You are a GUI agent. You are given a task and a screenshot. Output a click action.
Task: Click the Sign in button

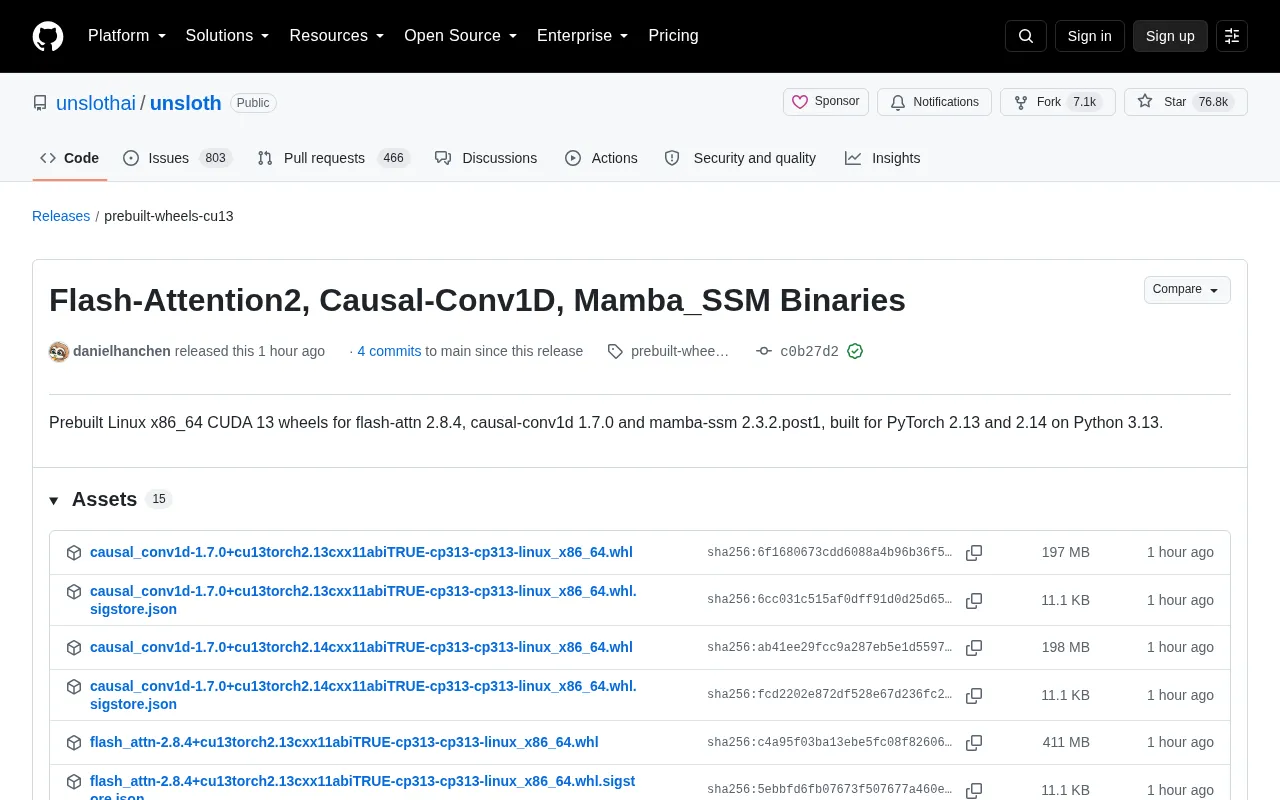click(1089, 36)
